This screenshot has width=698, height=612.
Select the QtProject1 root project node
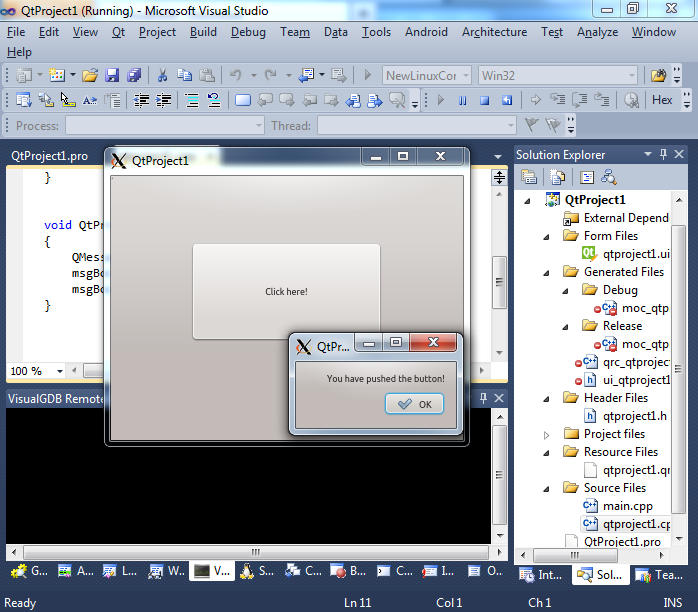pyautogui.click(x=595, y=199)
